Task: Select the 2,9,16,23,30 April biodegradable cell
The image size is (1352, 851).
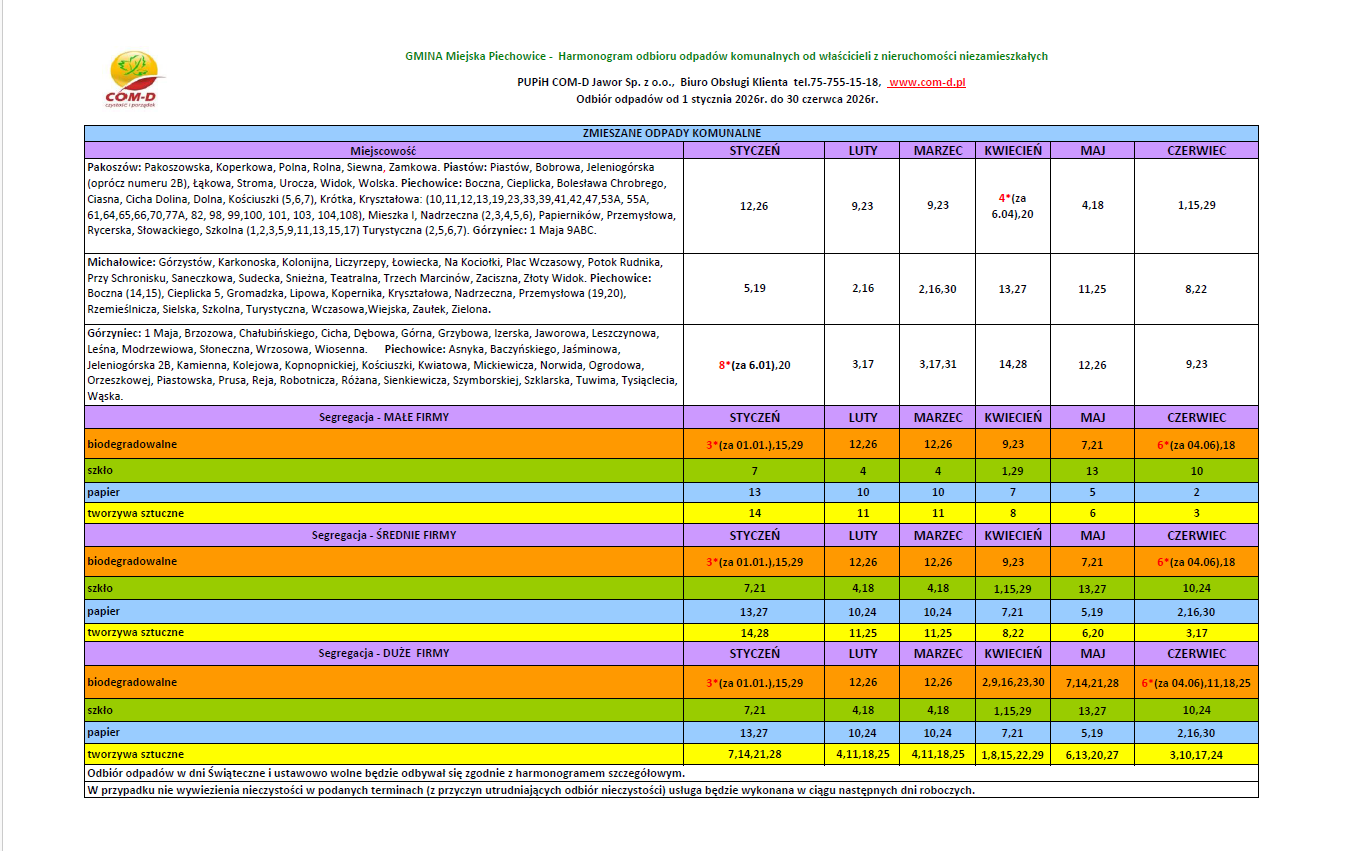Action: tap(1012, 682)
